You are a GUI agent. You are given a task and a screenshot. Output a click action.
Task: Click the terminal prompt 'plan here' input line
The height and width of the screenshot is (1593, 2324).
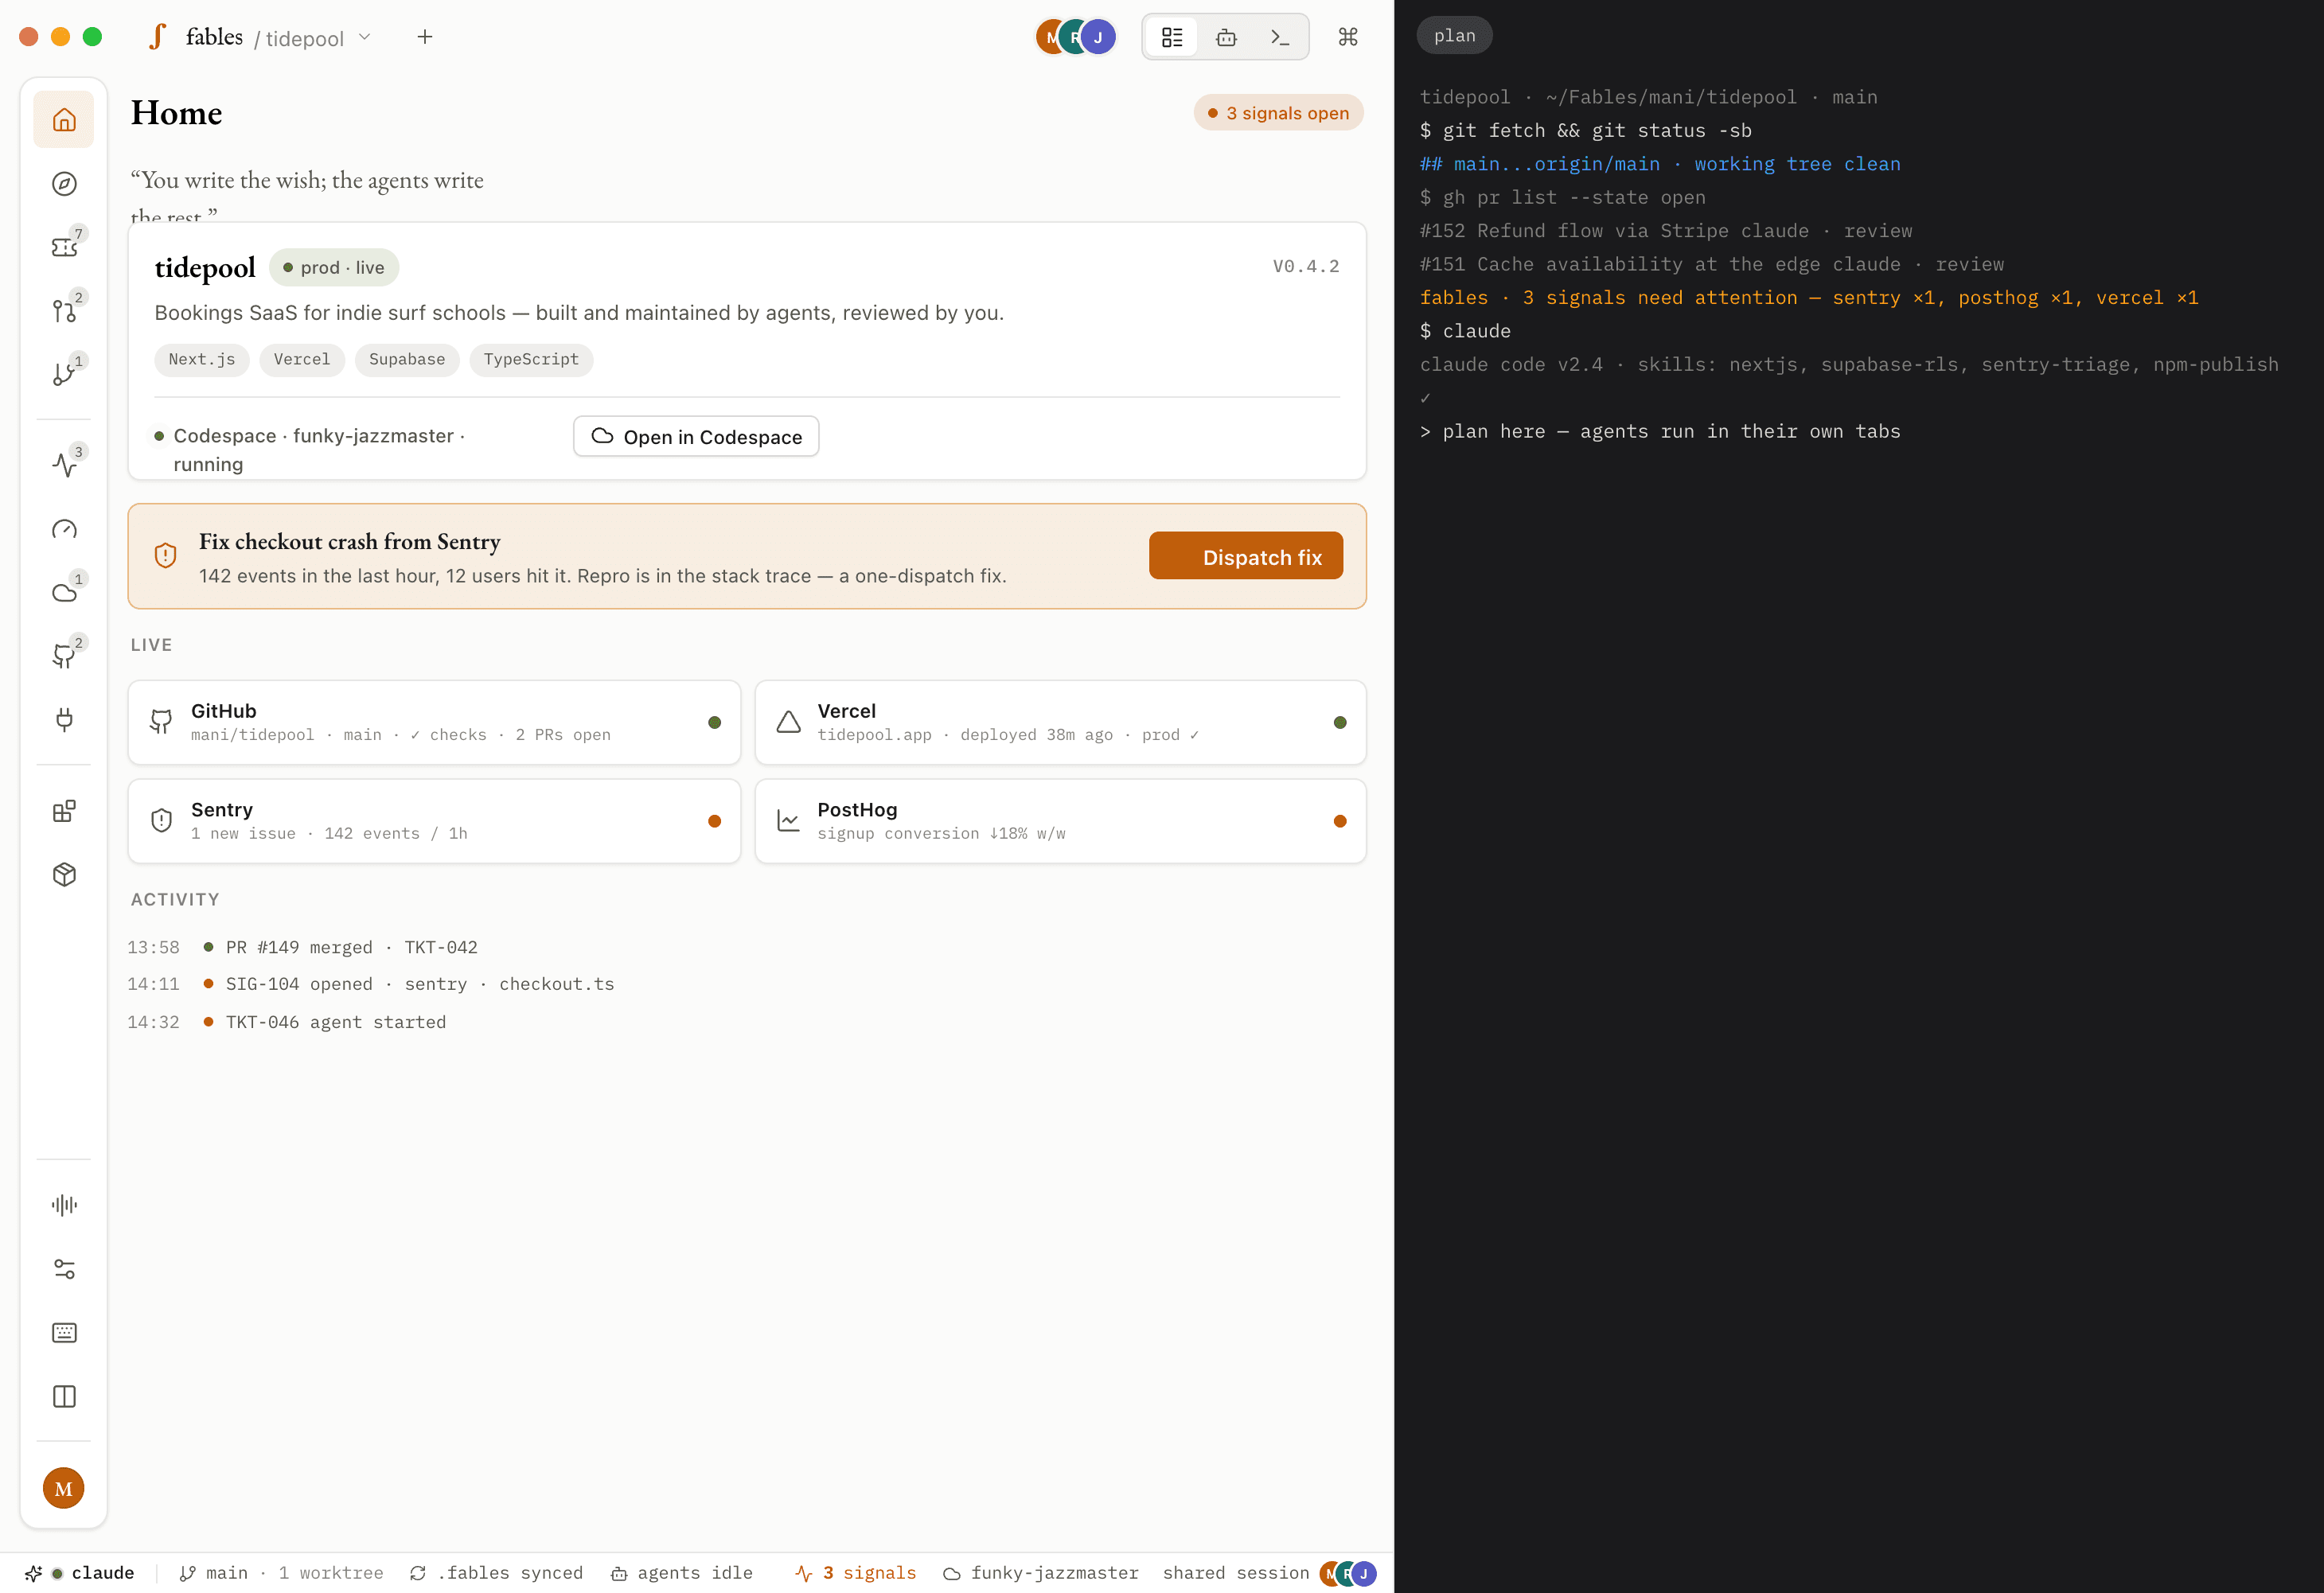(x=1660, y=431)
